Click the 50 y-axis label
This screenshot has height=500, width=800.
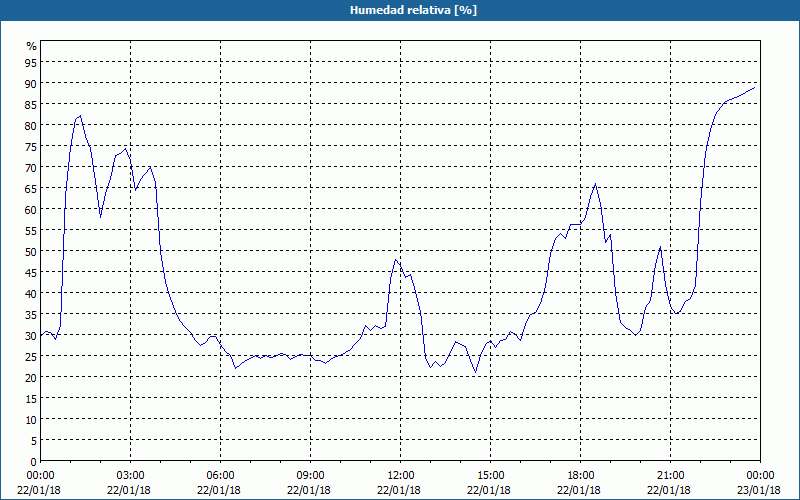coord(31,251)
